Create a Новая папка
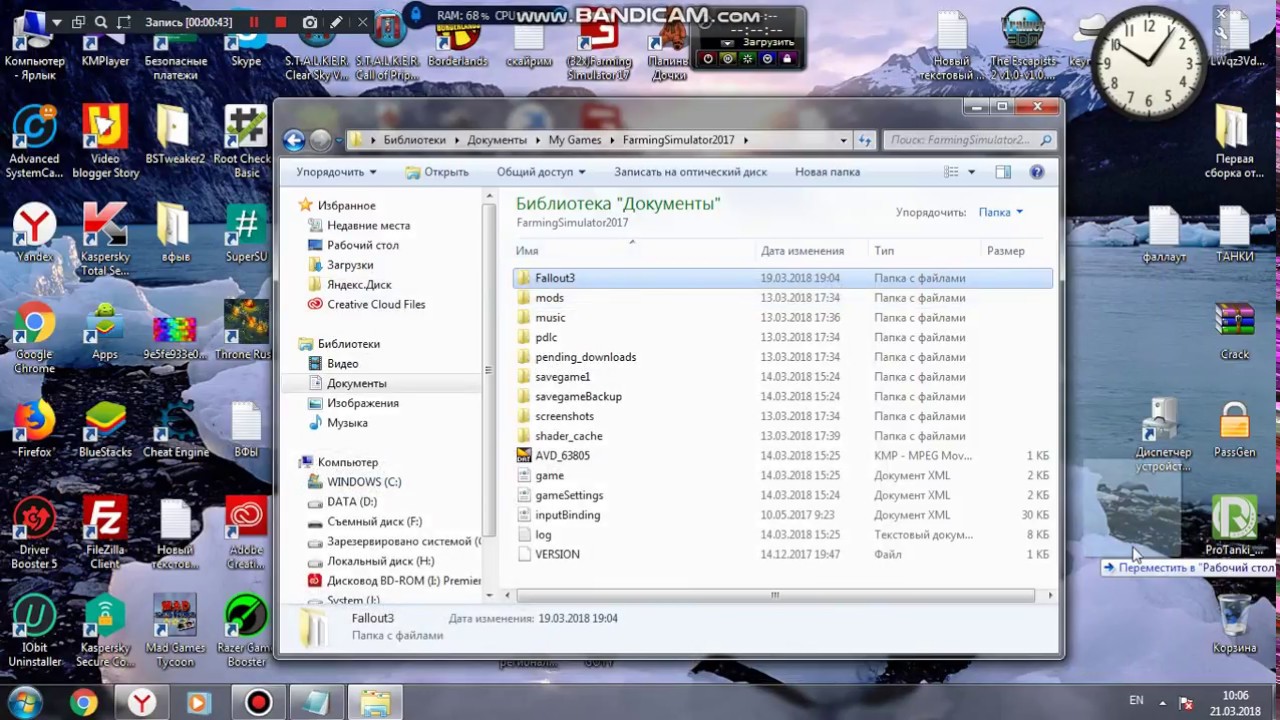Image resolution: width=1280 pixels, height=720 pixels. [827, 172]
